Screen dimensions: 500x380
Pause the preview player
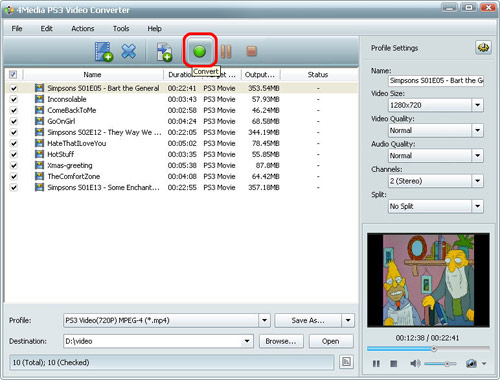(x=376, y=364)
